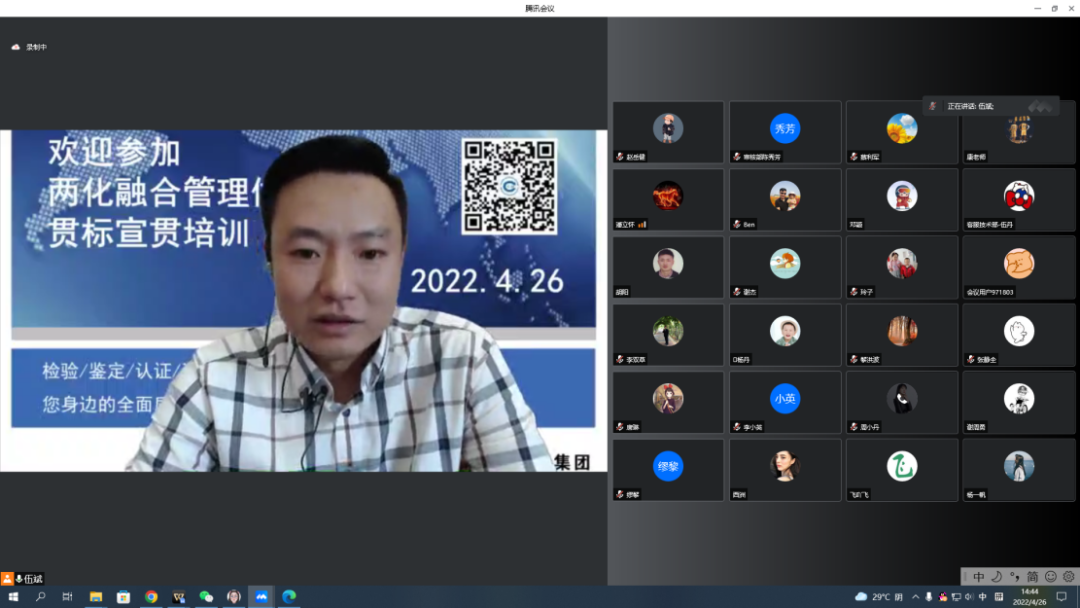The image size is (1080, 608).
Task: Open IME settings gear icon
Action: tap(1068, 577)
